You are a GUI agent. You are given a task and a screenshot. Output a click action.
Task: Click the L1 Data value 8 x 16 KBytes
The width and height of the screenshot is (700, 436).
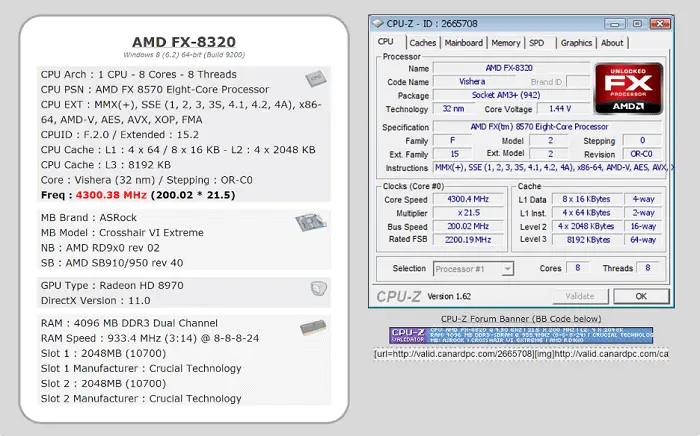(586, 199)
